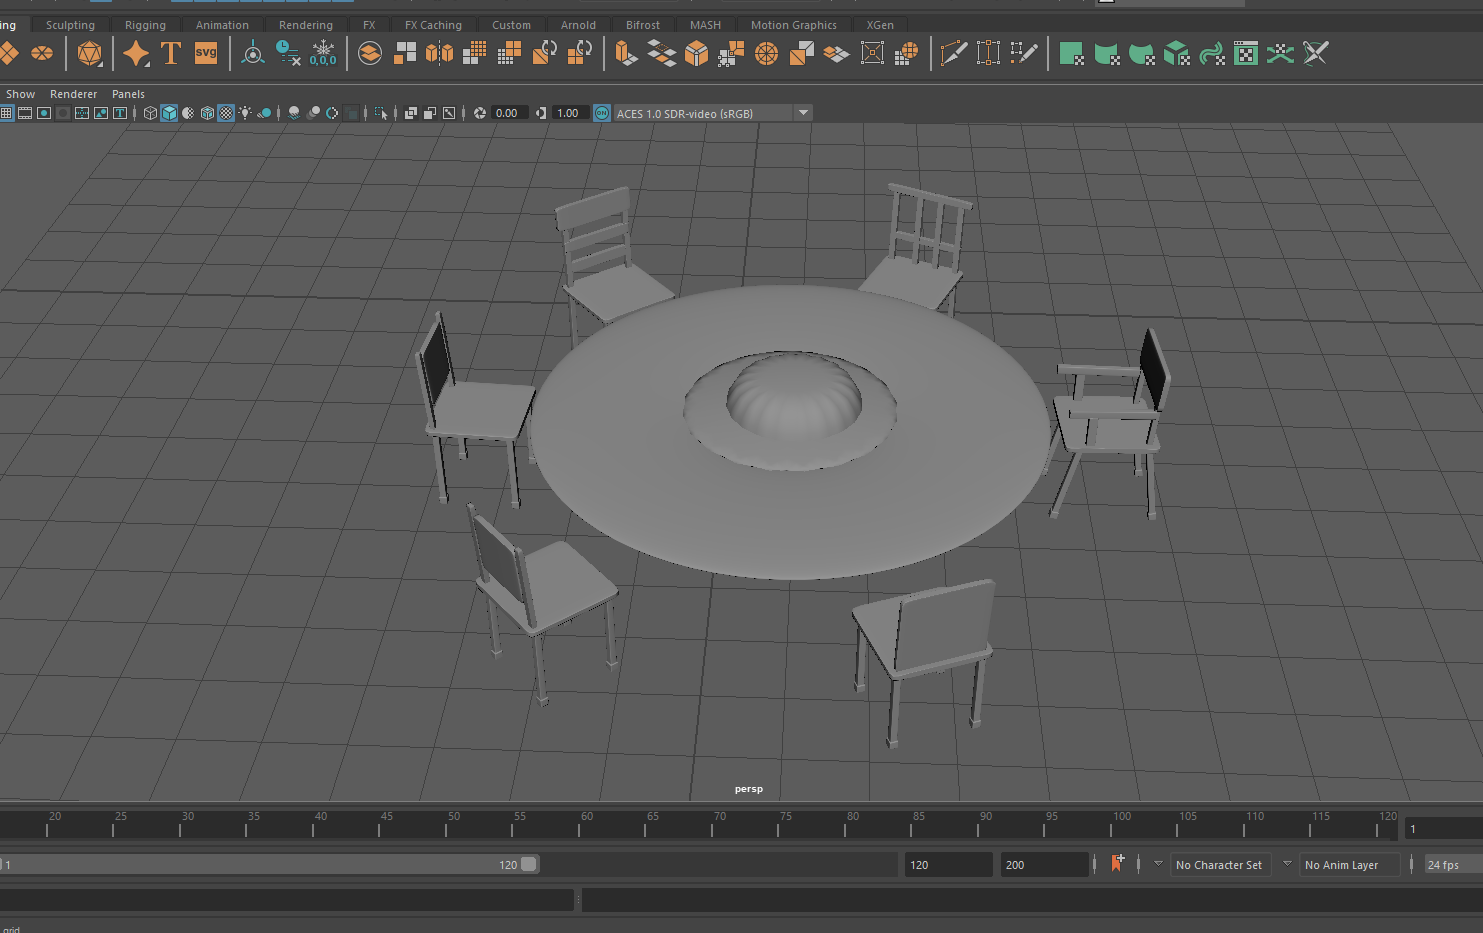Open the Renderer panel menu

[x=74, y=94]
